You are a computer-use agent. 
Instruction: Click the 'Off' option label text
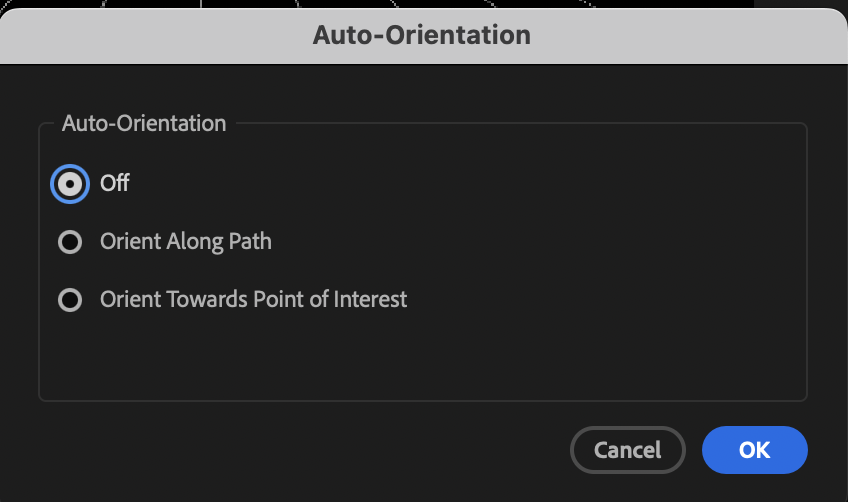[x=115, y=184]
